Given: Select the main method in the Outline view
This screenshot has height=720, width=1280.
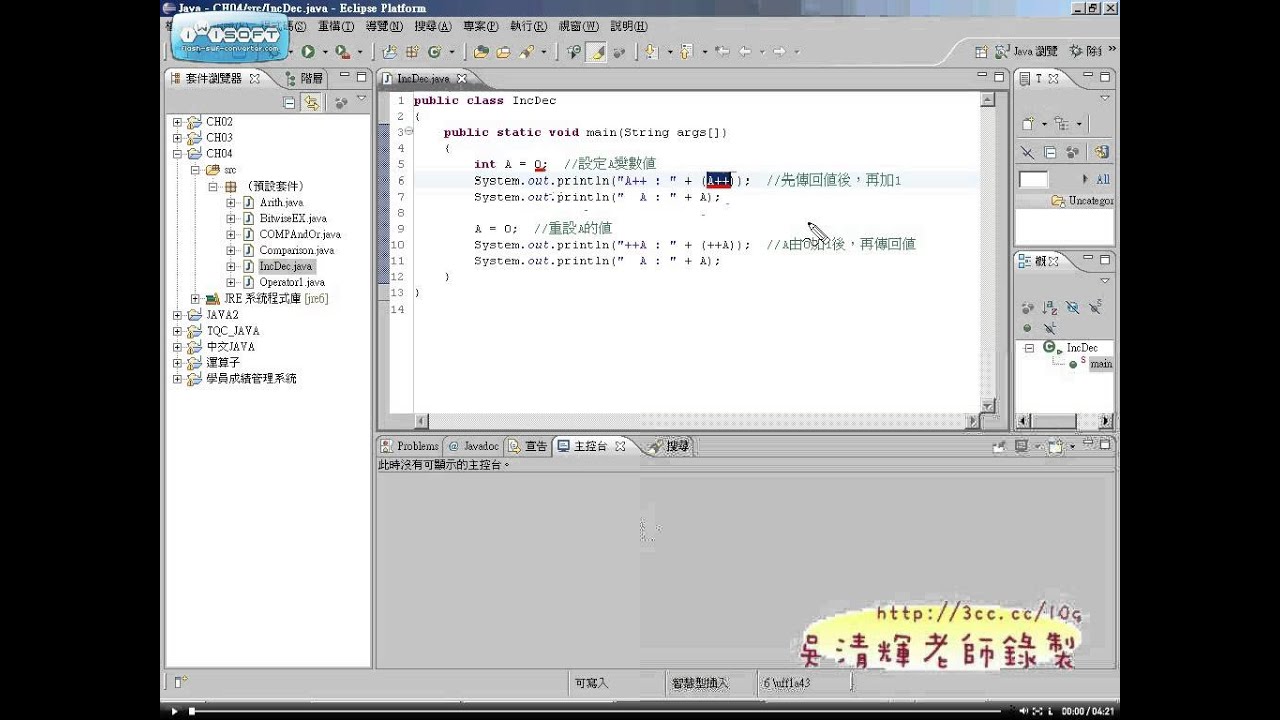Looking at the screenshot, I should coord(1100,364).
